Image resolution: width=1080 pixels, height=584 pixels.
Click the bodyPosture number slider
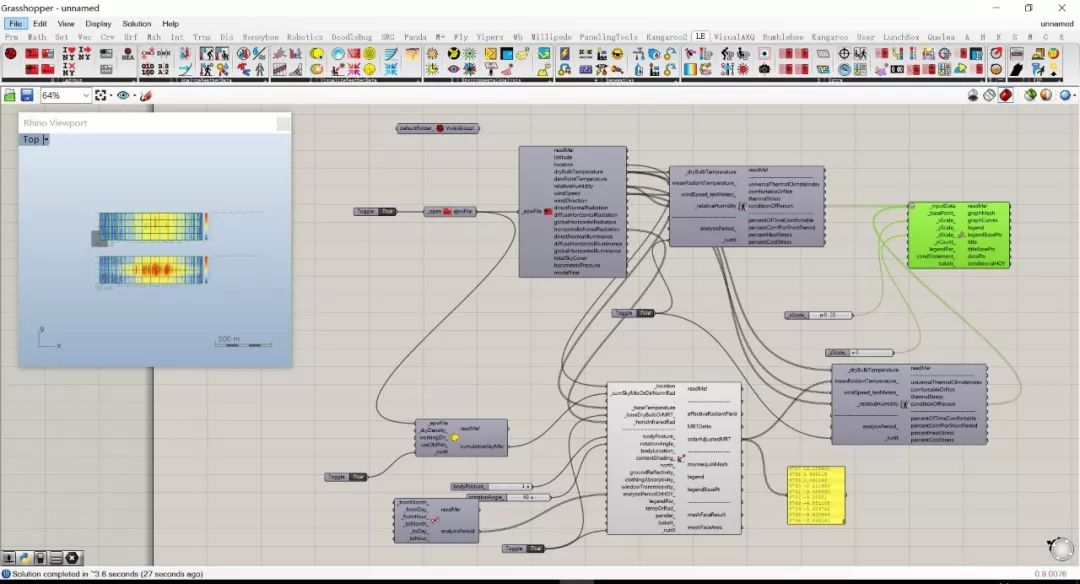(492, 486)
